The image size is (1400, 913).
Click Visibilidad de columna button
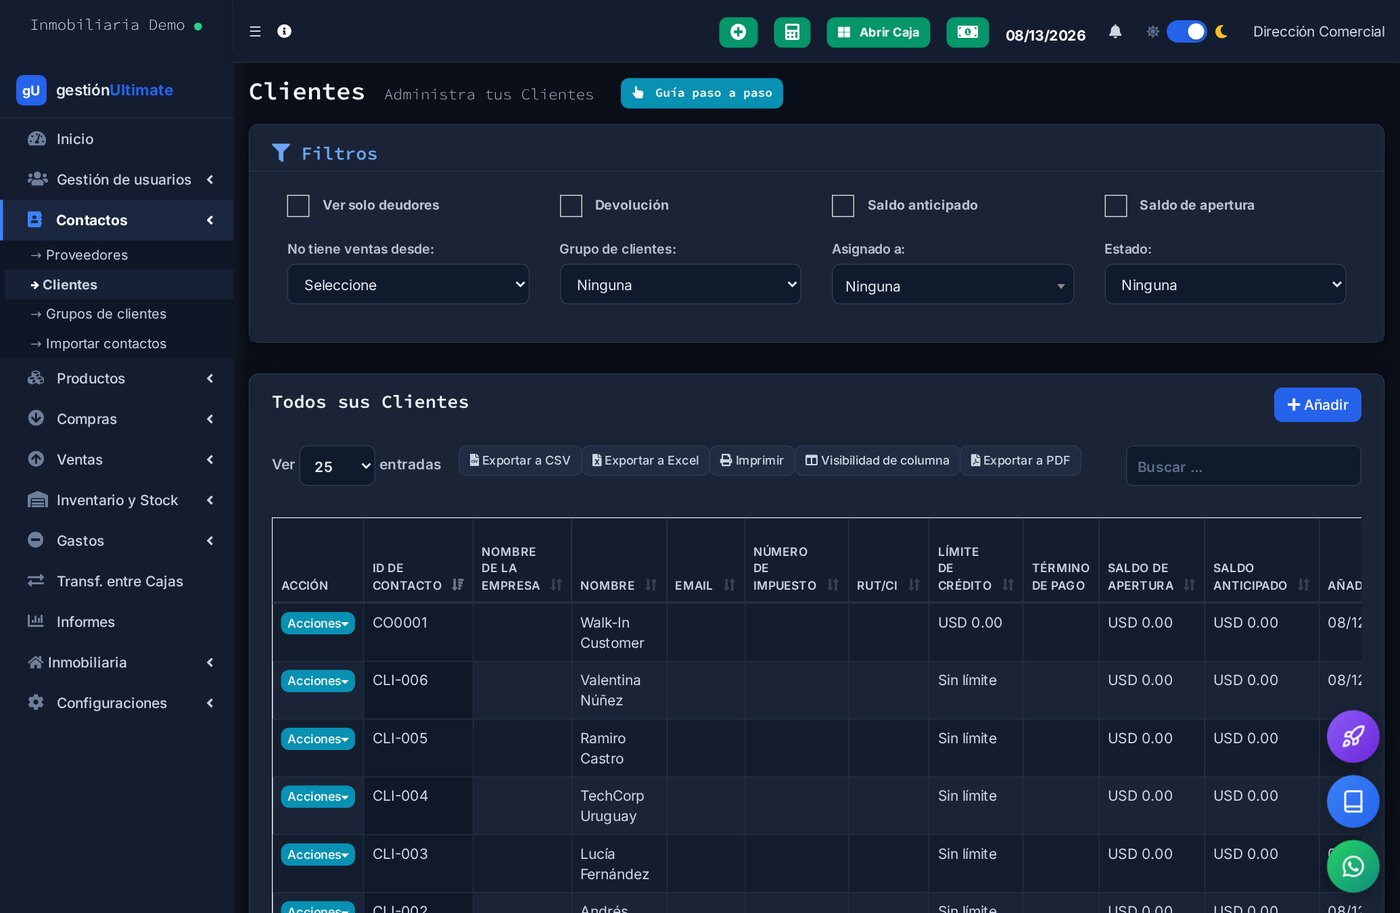pos(877,461)
